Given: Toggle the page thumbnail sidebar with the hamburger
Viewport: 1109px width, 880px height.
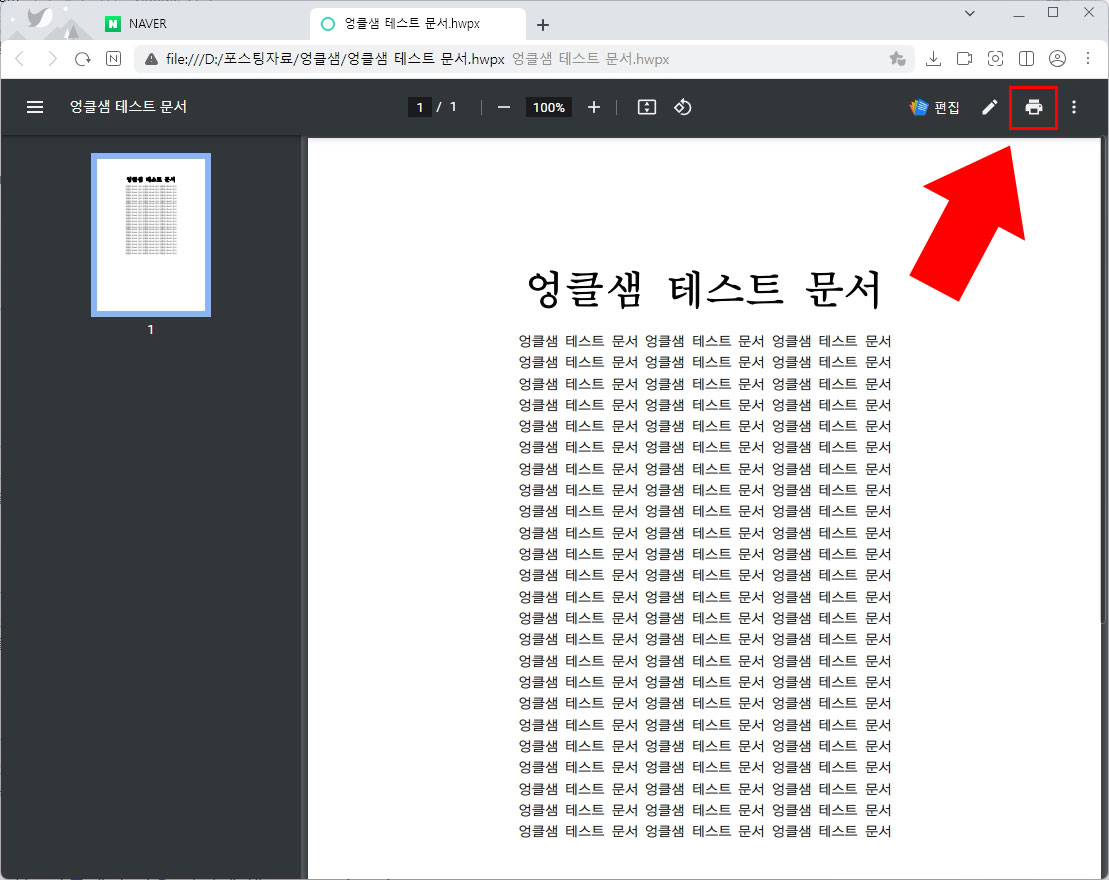Looking at the screenshot, I should (35, 107).
